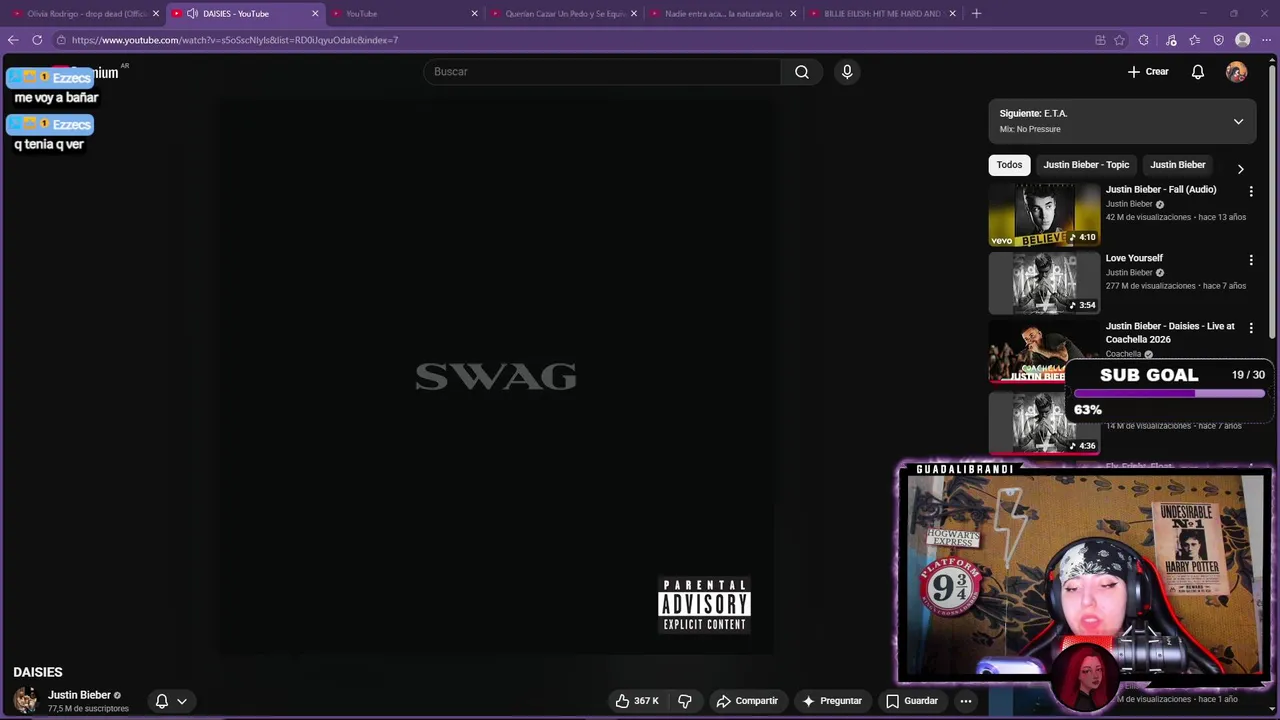Screen dimensions: 1280x720
Task: Click the DAISIES video title text
Action: 38,672
